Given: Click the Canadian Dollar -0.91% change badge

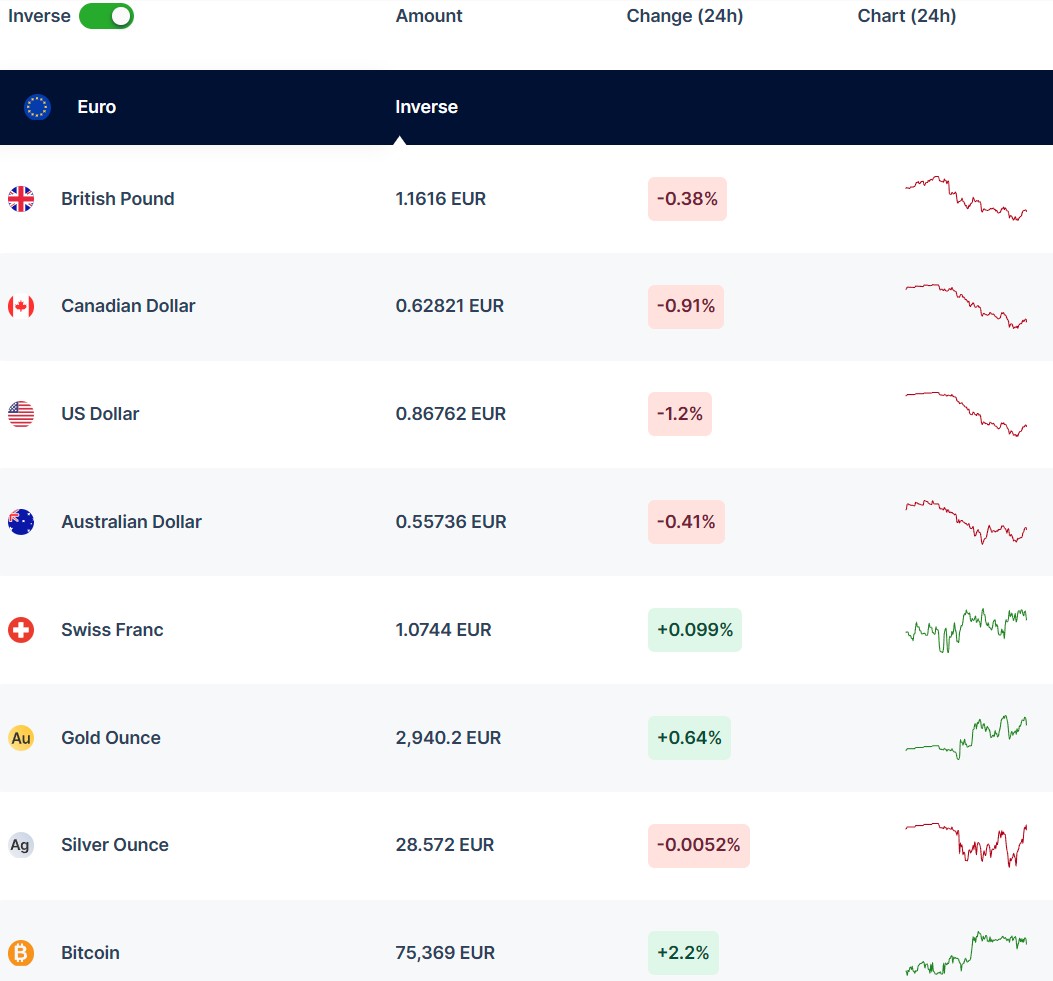Looking at the screenshot, I should (x=686, y=306).
